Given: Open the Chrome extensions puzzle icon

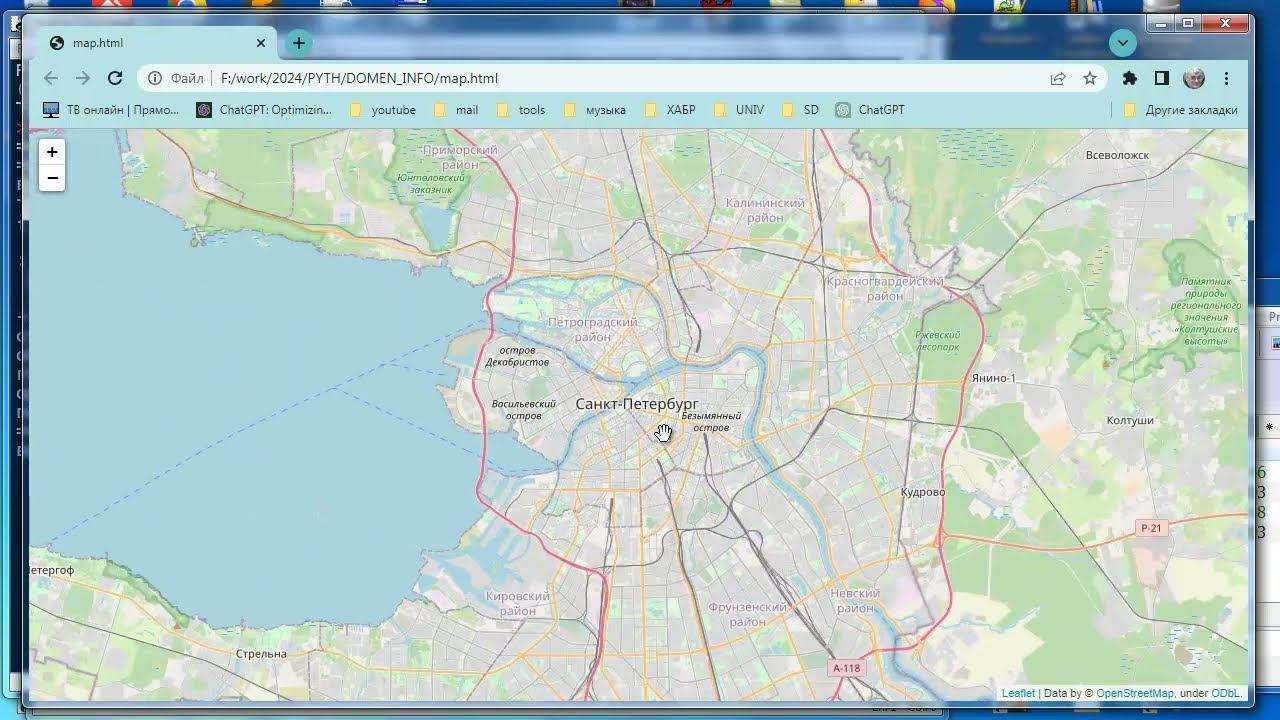Looking at the screenshot, I should point(1130,78).
